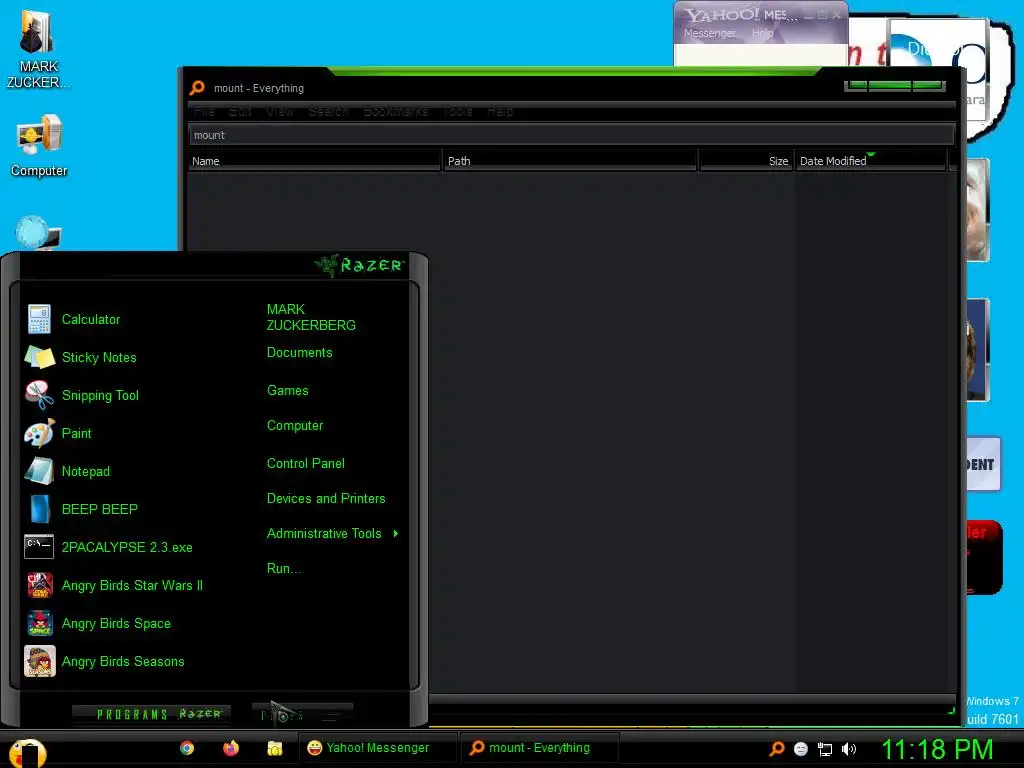This screenshot has height=768, width=1024.
Task: Launch Paint from the Start menu
Action: coord(59,433)
